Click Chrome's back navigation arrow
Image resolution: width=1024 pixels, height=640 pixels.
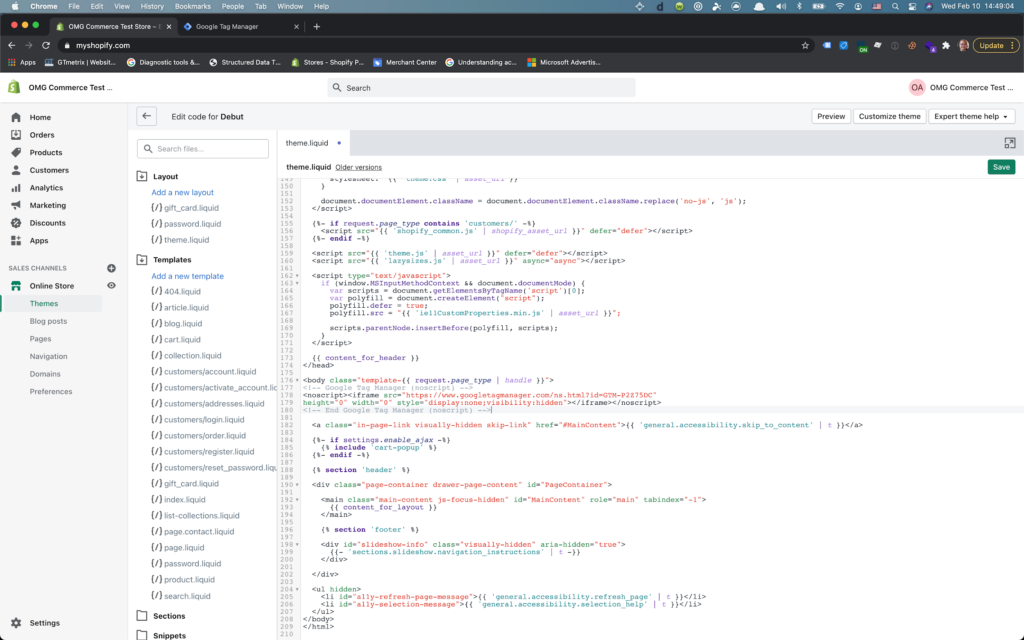(x=12, y=46)
